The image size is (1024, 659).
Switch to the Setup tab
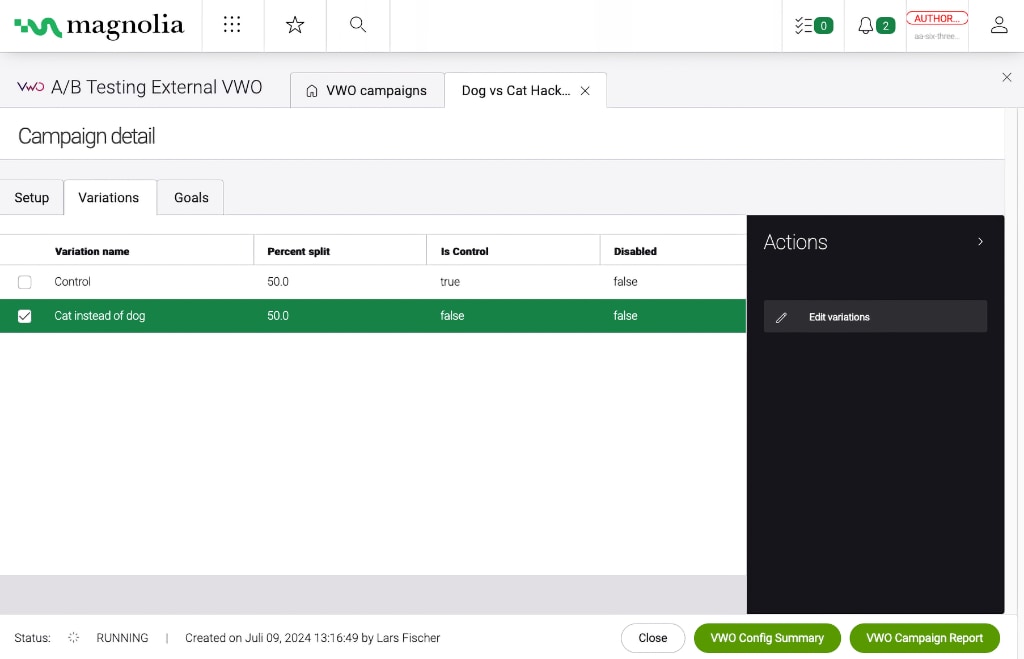32,198
